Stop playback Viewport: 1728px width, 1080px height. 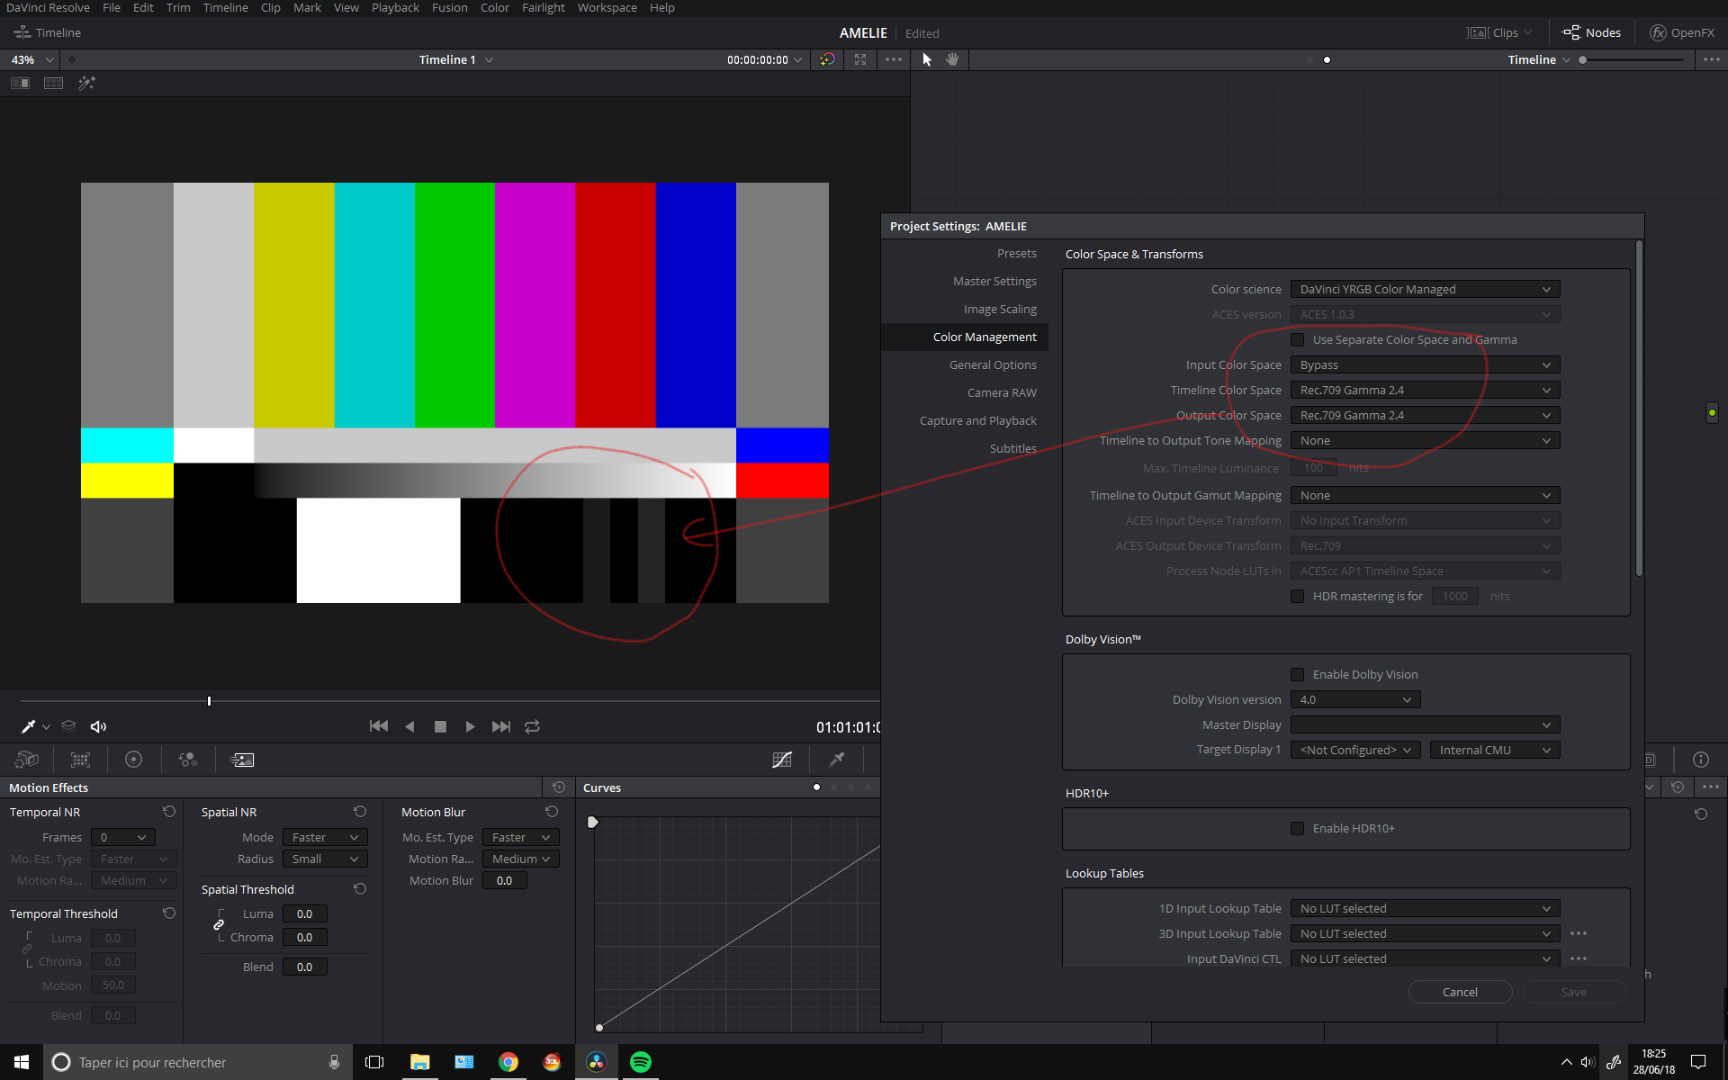(x=440, y=727)
